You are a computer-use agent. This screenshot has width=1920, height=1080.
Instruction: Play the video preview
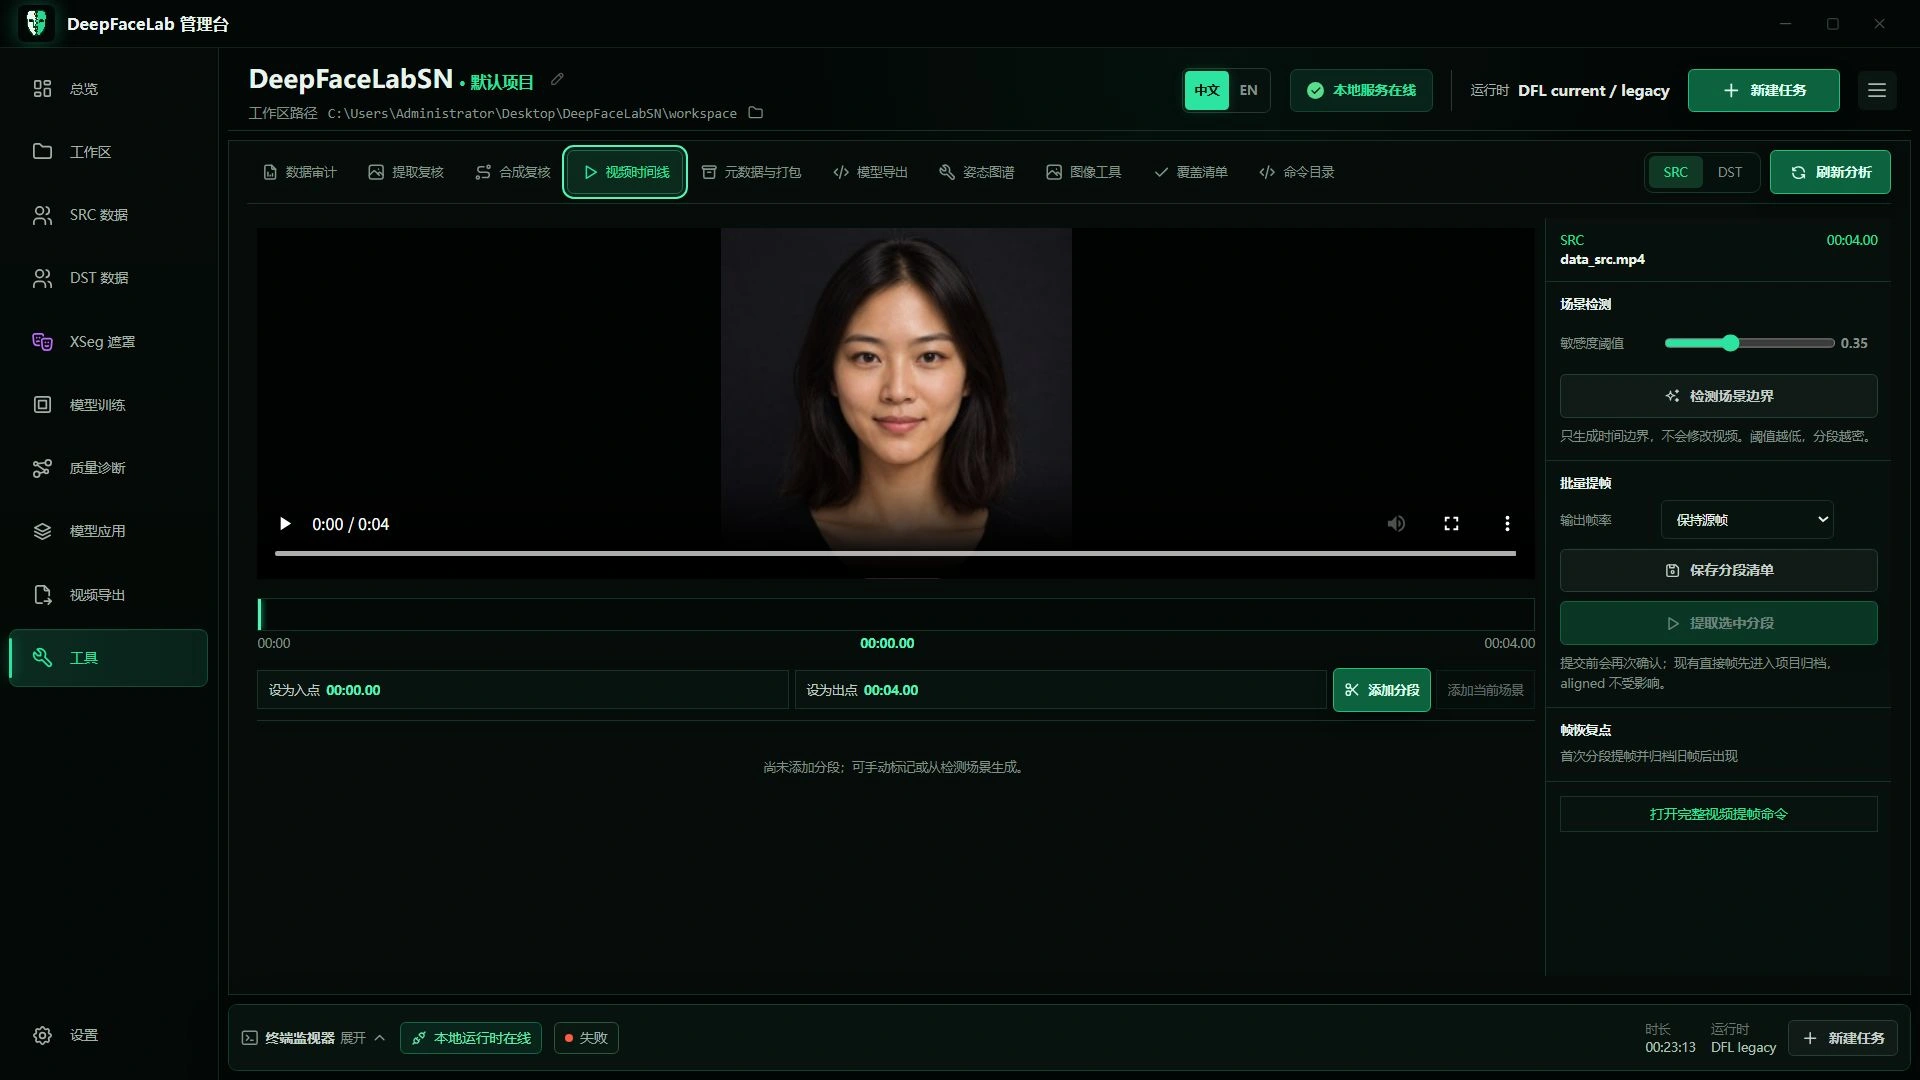pos(285,524)
